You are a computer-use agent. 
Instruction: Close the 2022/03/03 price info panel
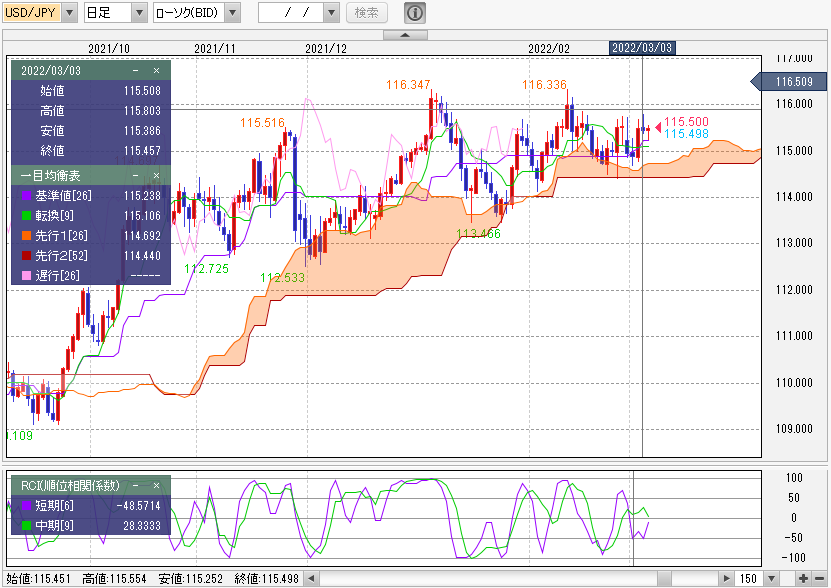[157, 71]
